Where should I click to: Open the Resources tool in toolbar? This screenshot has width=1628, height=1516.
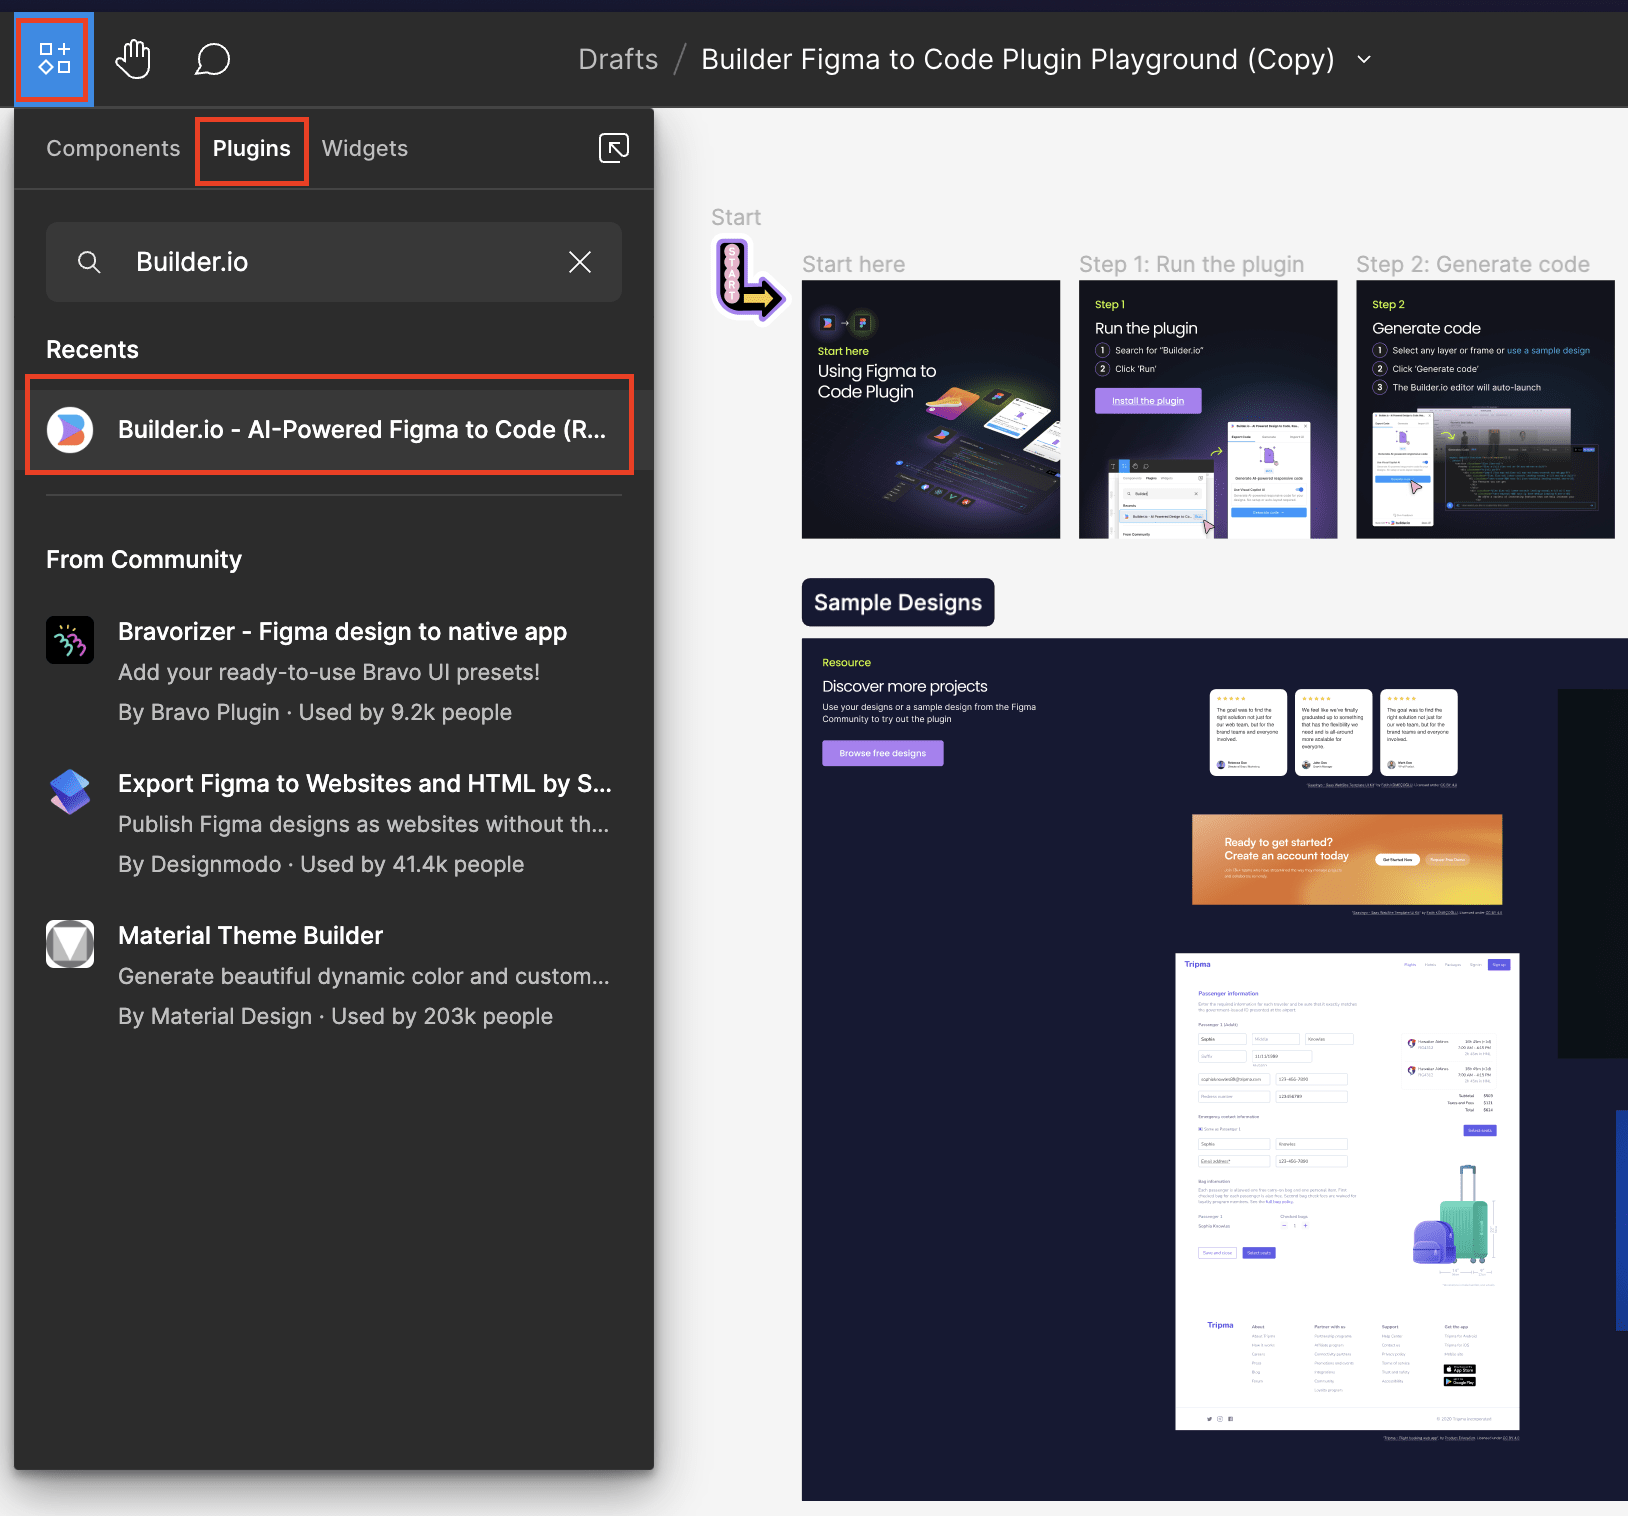(x=54, y=59)
